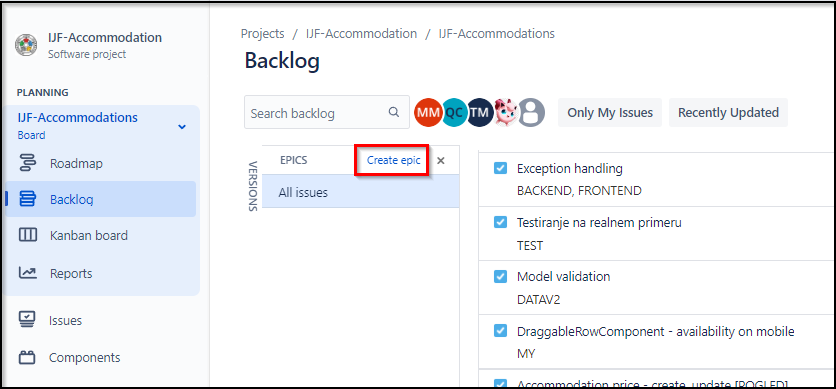
Task: Toggle the Exception handling issue checkbox
Action: [x=500, y=168]
